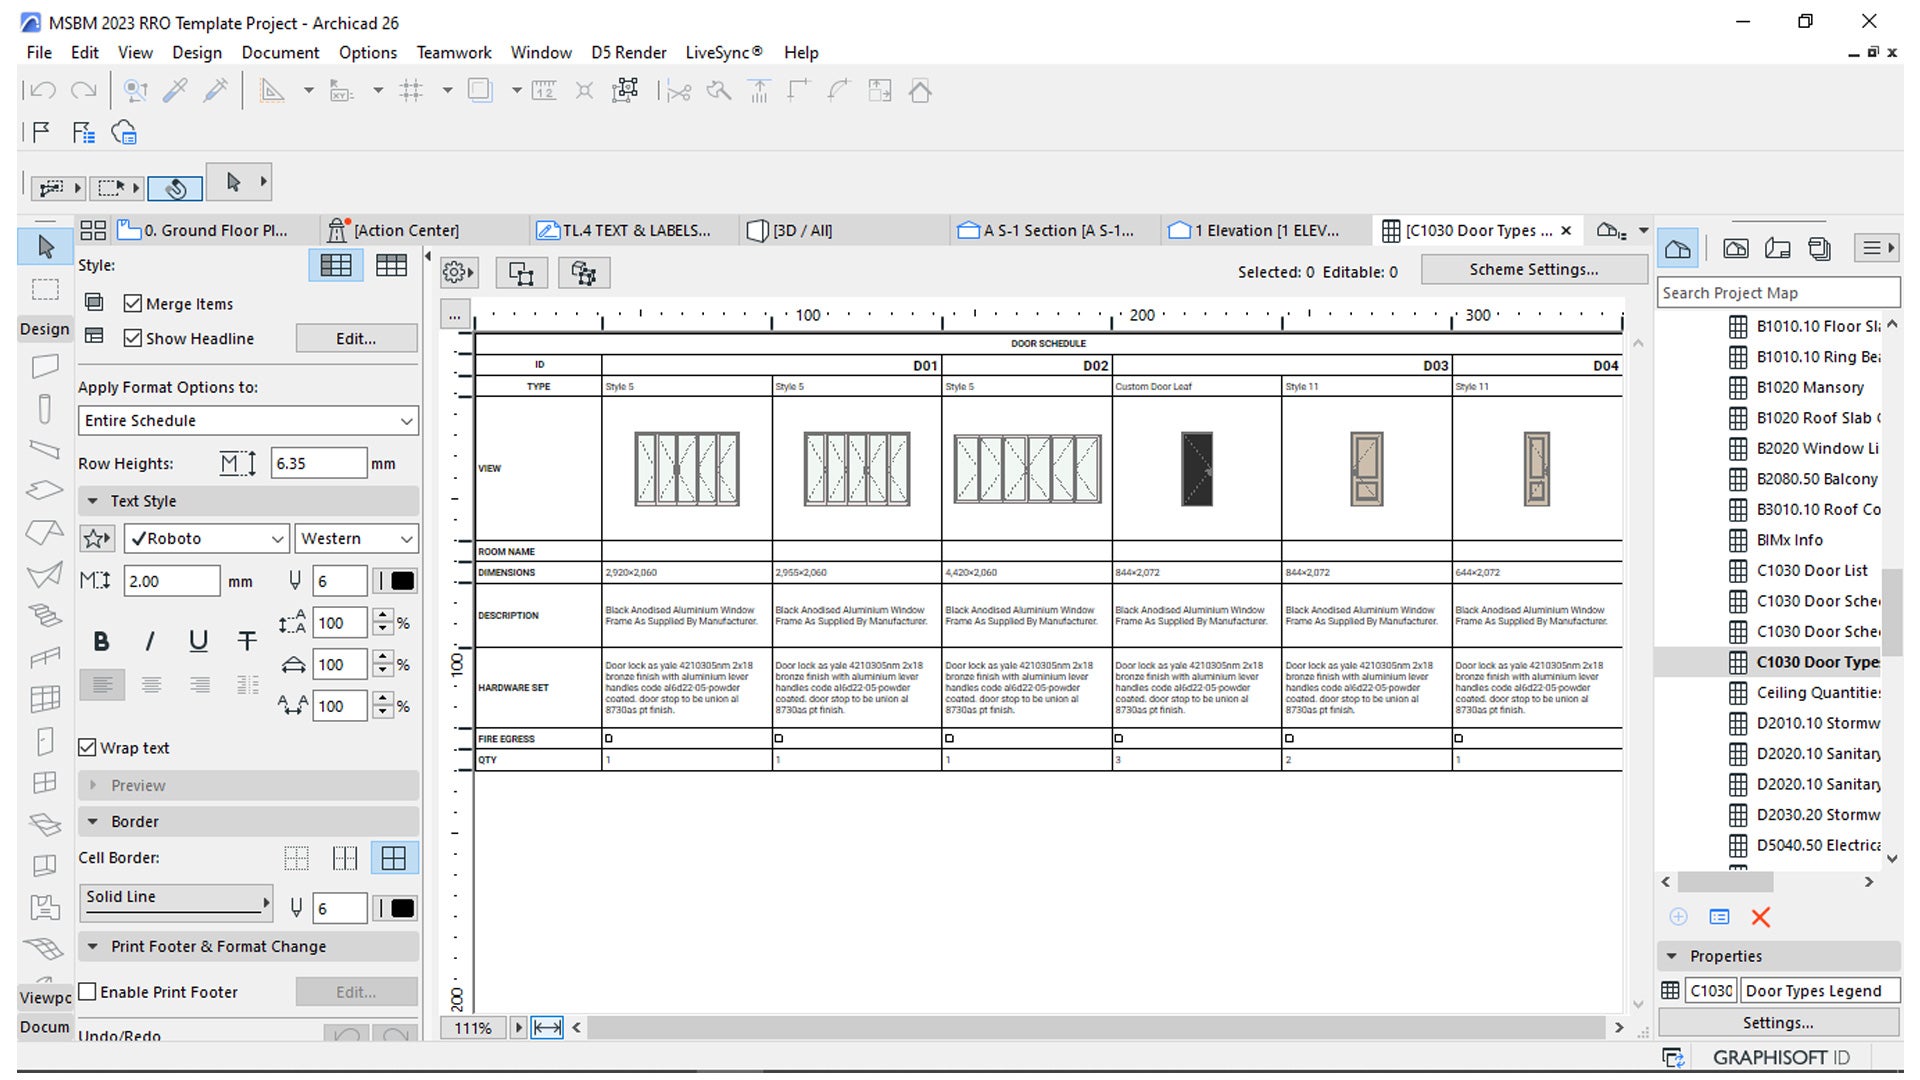Open the Teamwork menu
This screenshot has height=1080, width=1920.
coord(454,52)
